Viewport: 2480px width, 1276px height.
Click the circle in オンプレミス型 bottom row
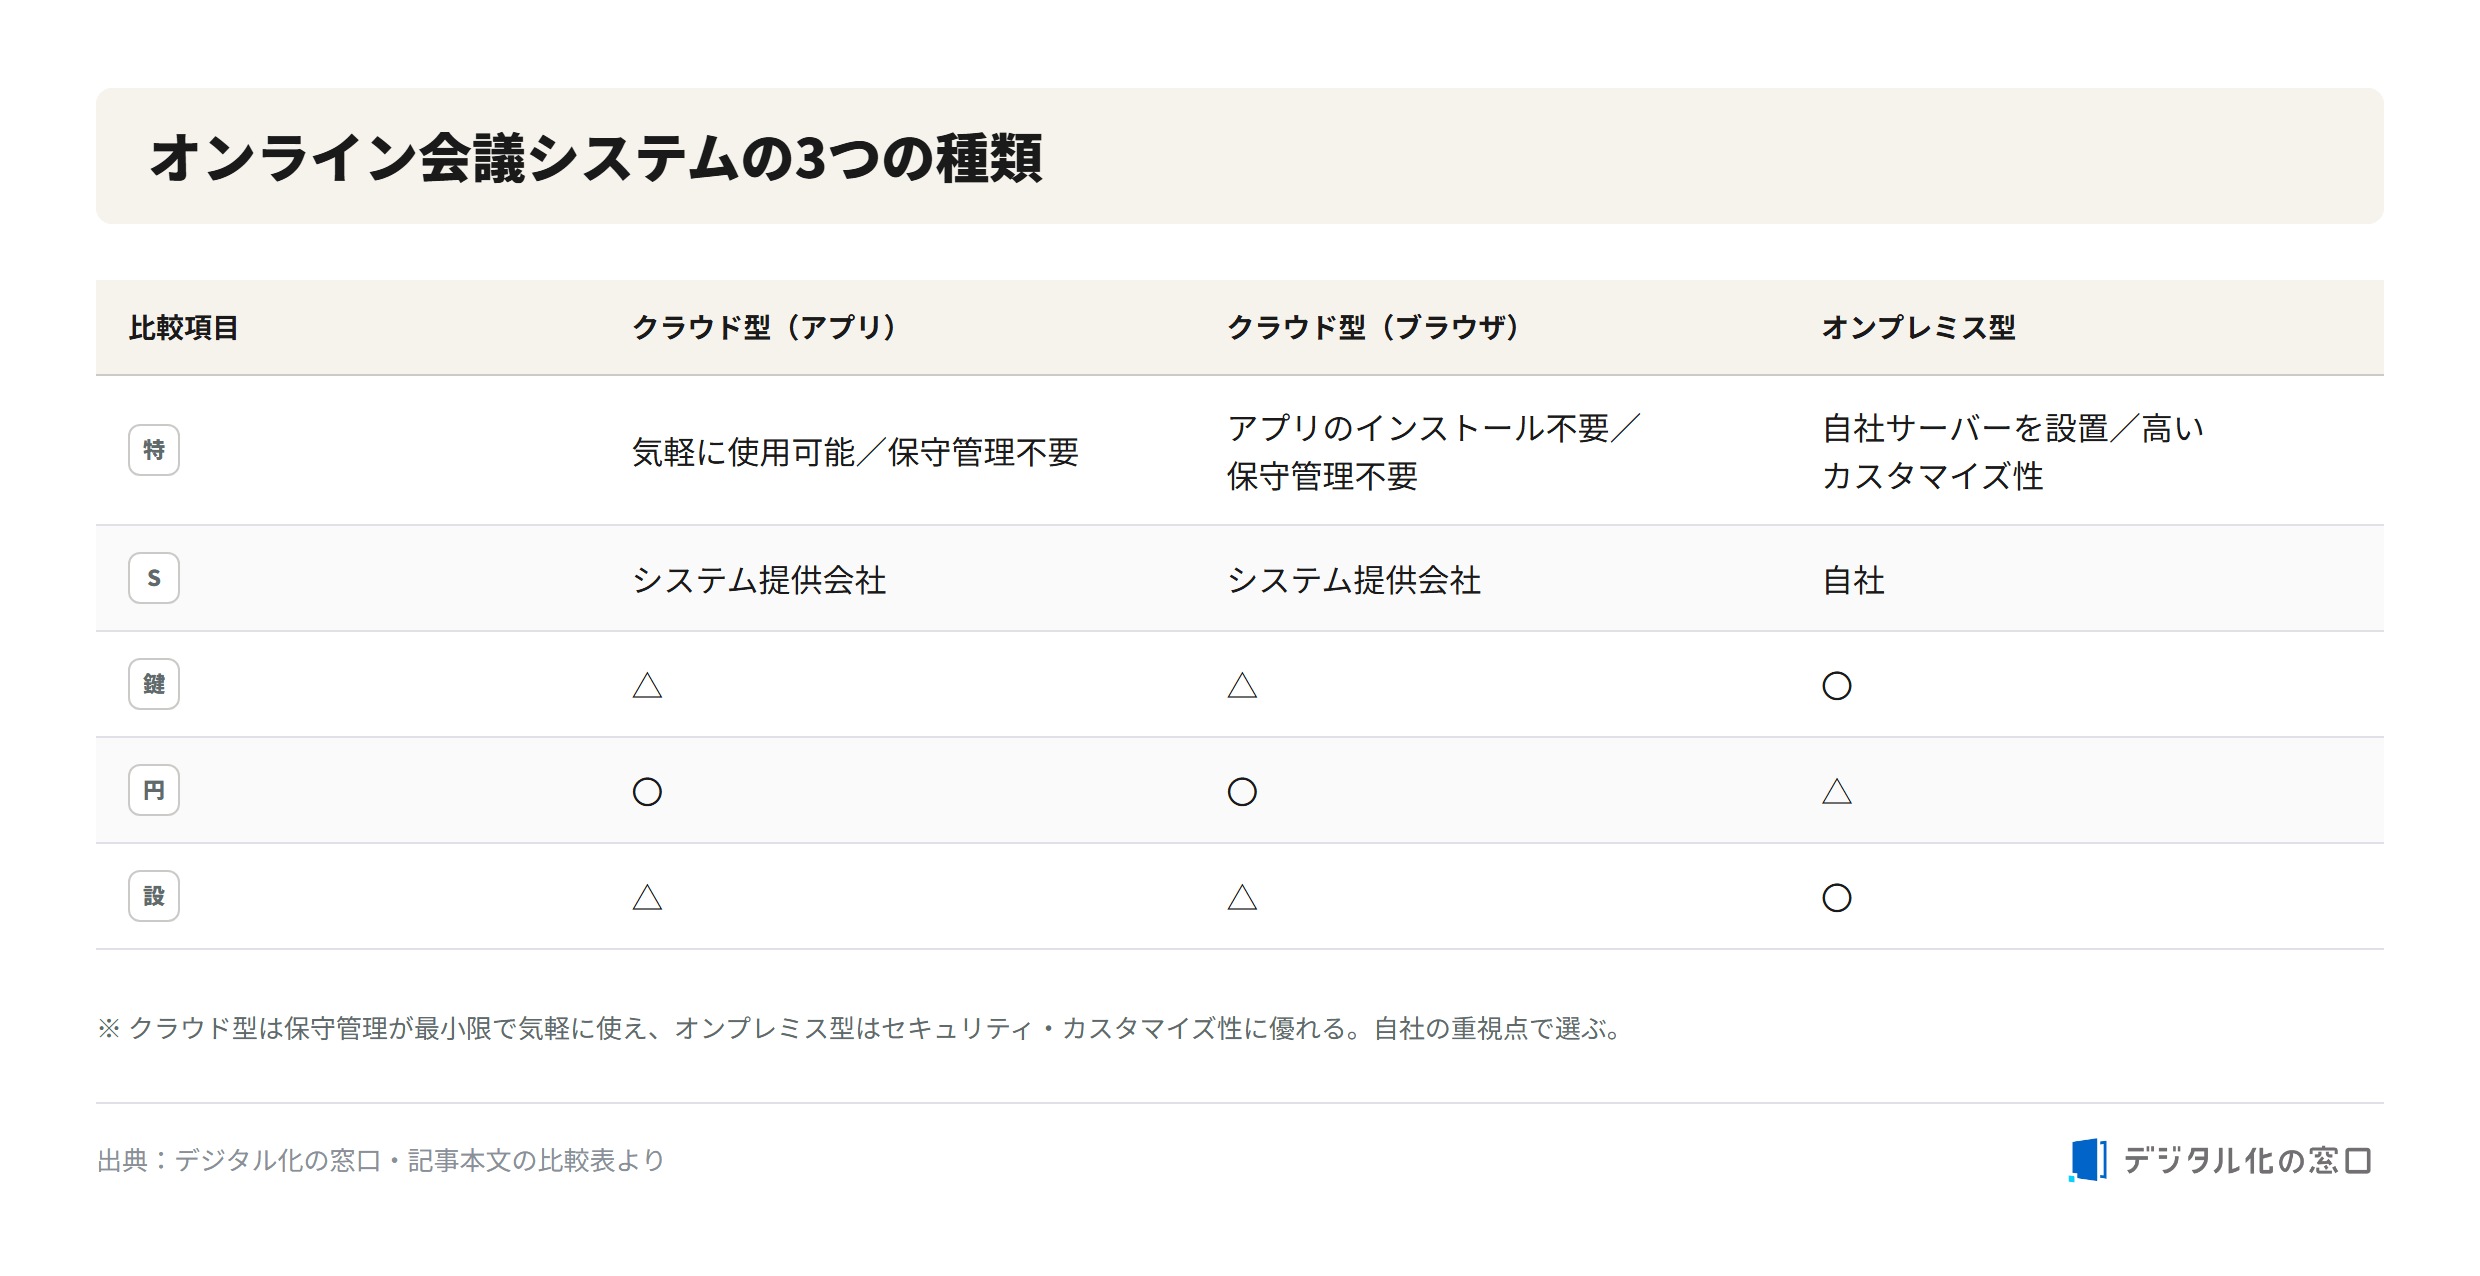coord(1836,898)
